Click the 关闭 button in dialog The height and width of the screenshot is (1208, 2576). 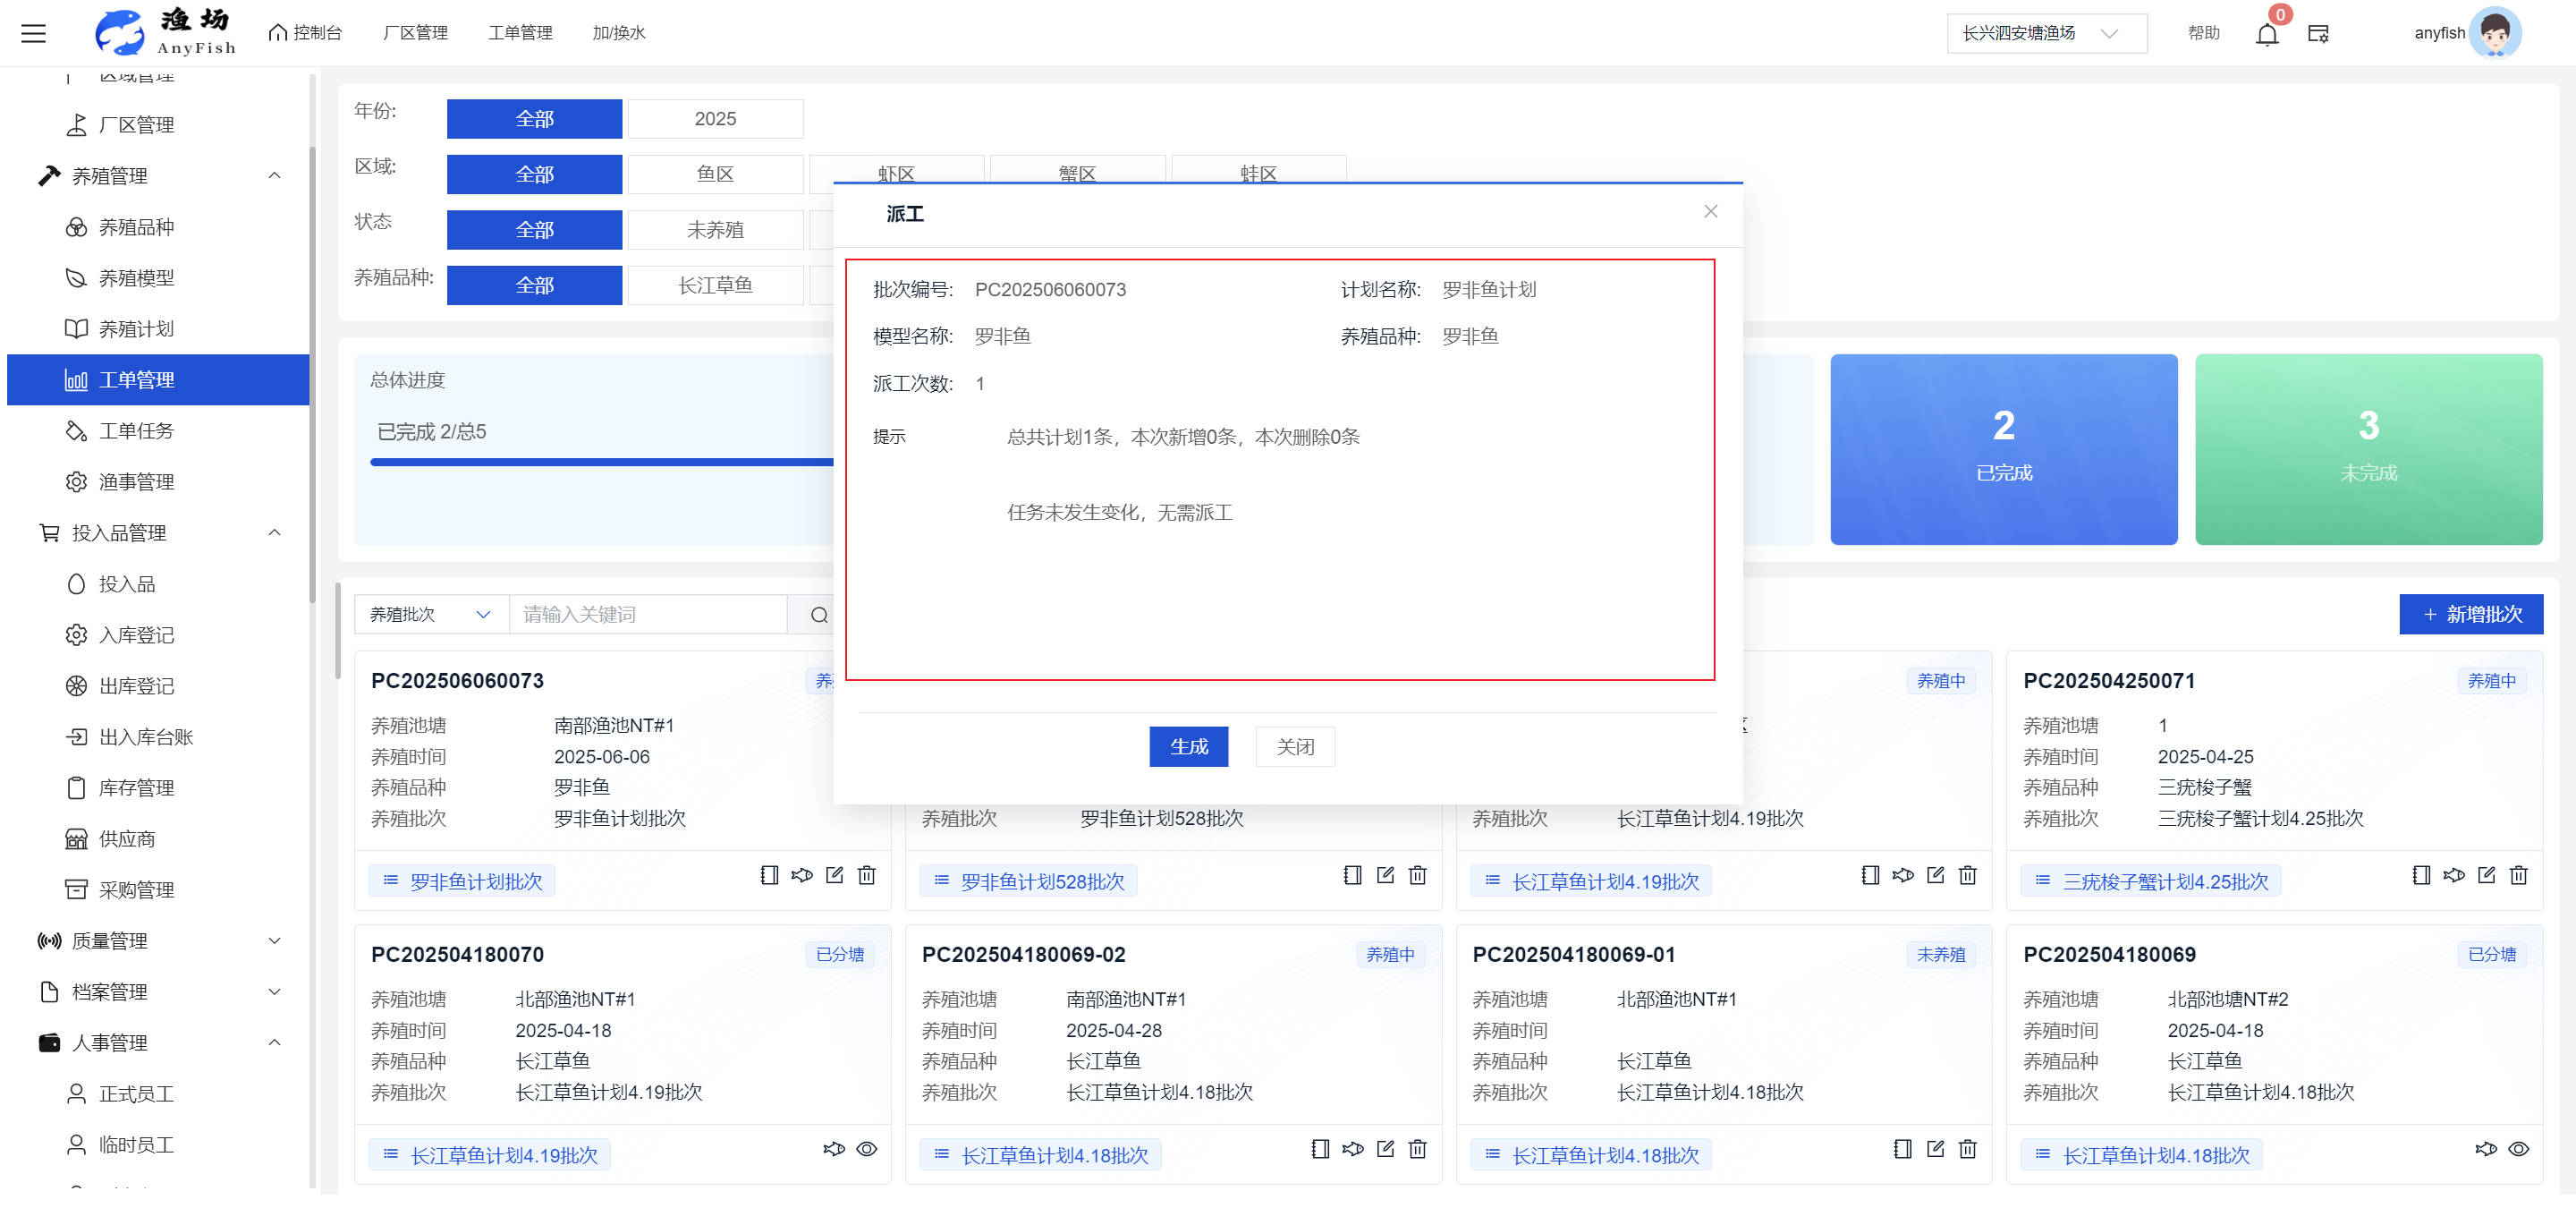click(x=1294, y=747)
